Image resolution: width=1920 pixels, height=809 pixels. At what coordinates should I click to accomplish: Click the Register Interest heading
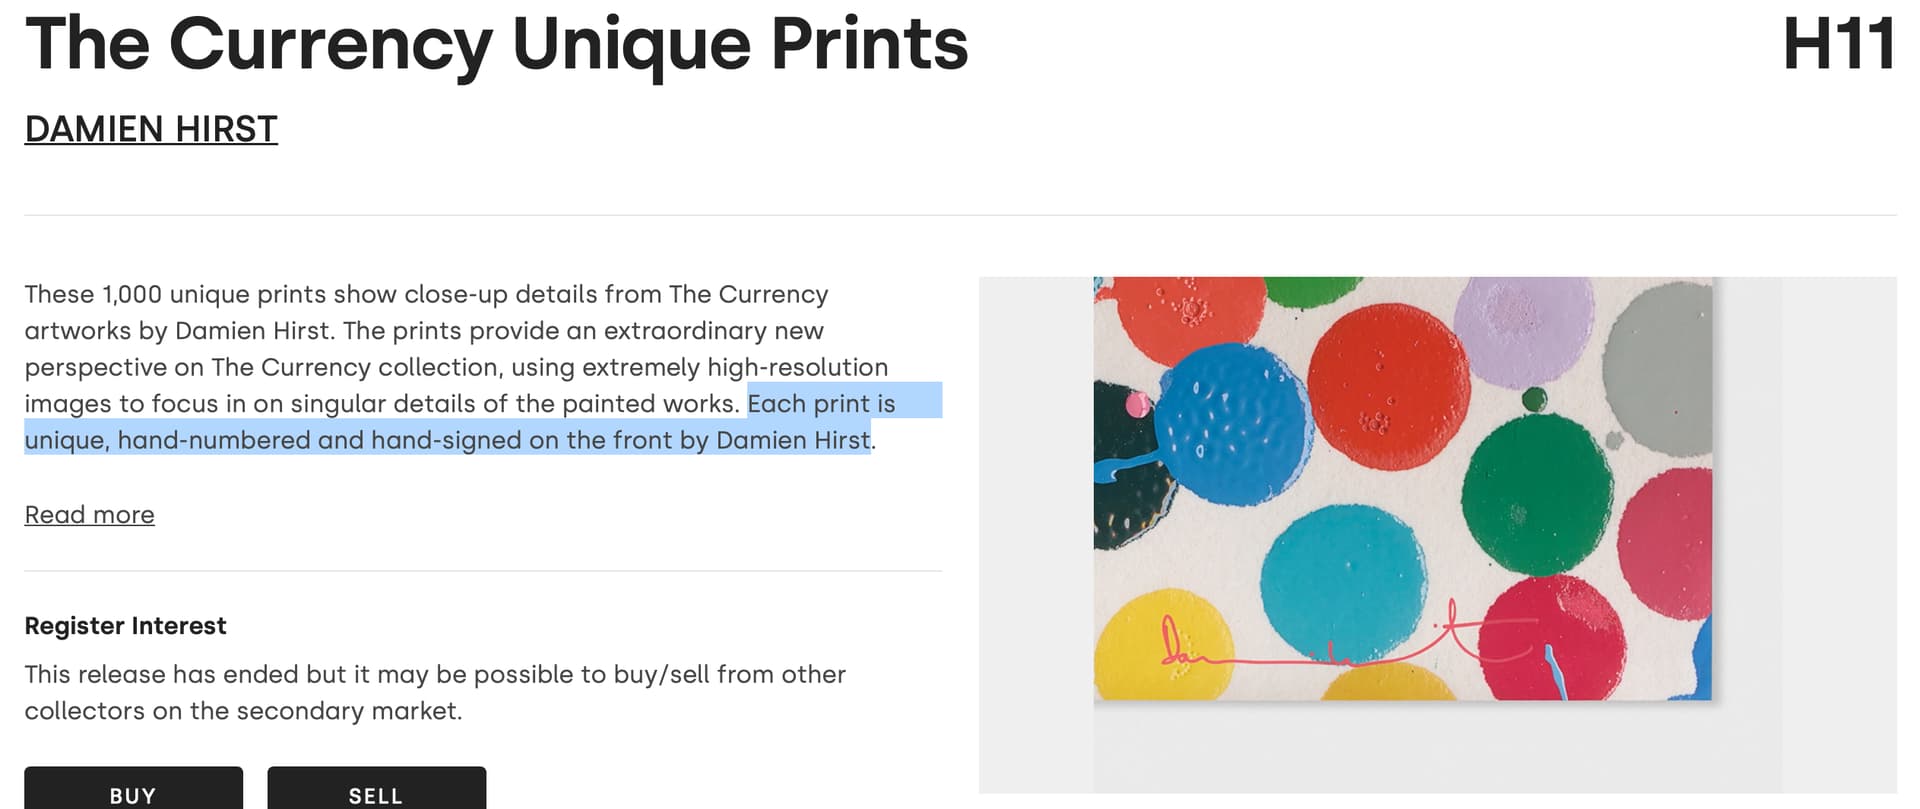tap(125, 626)
